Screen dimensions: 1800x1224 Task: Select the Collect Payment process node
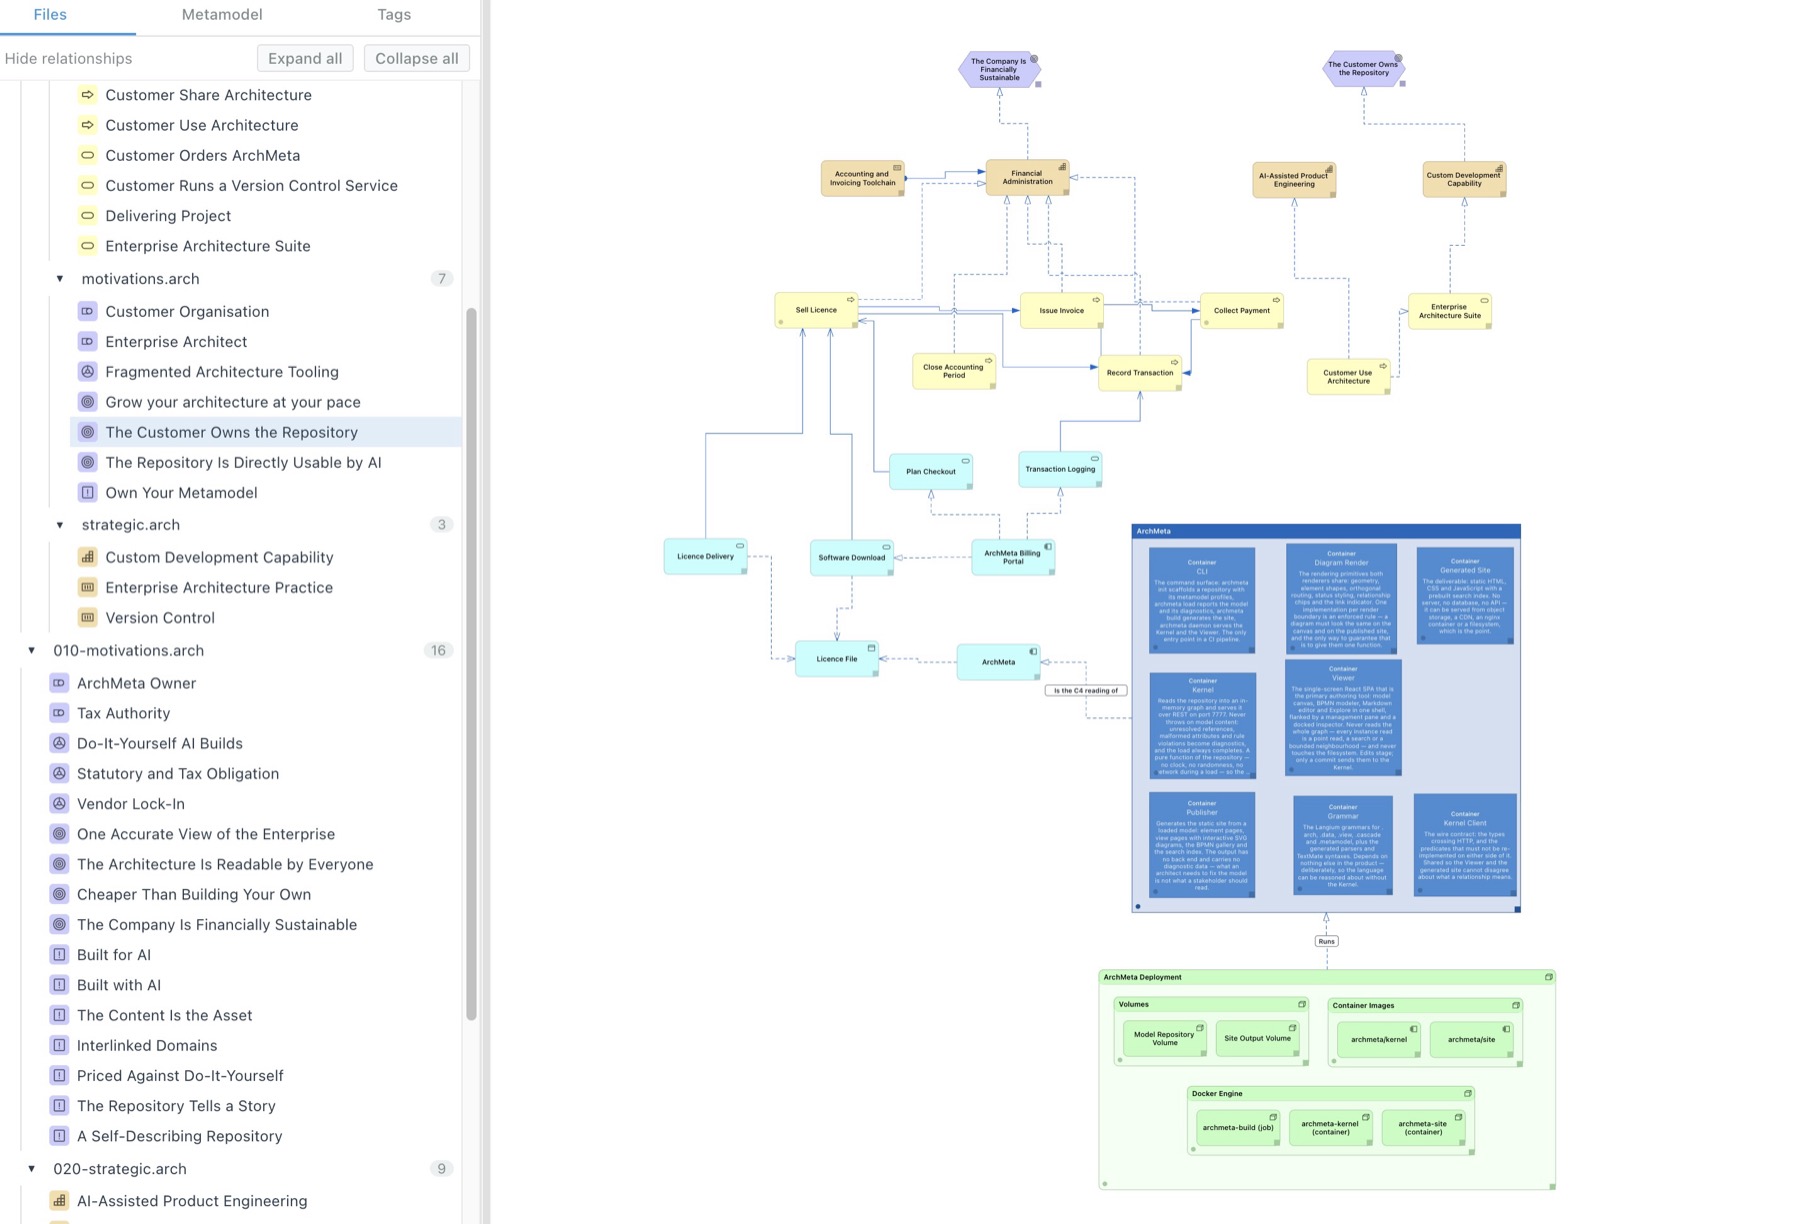tap(1241, 311)
